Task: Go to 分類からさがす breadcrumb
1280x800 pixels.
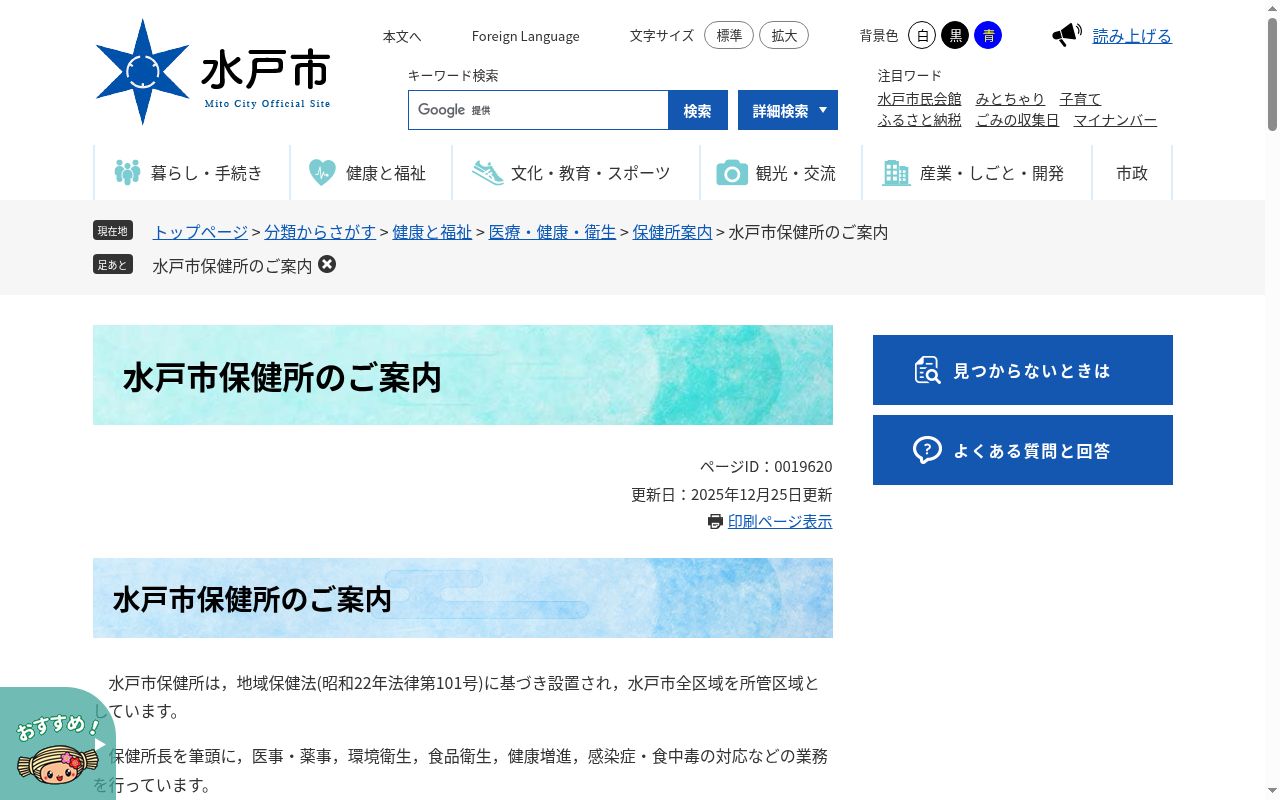Action: click(x=320, y=231)
